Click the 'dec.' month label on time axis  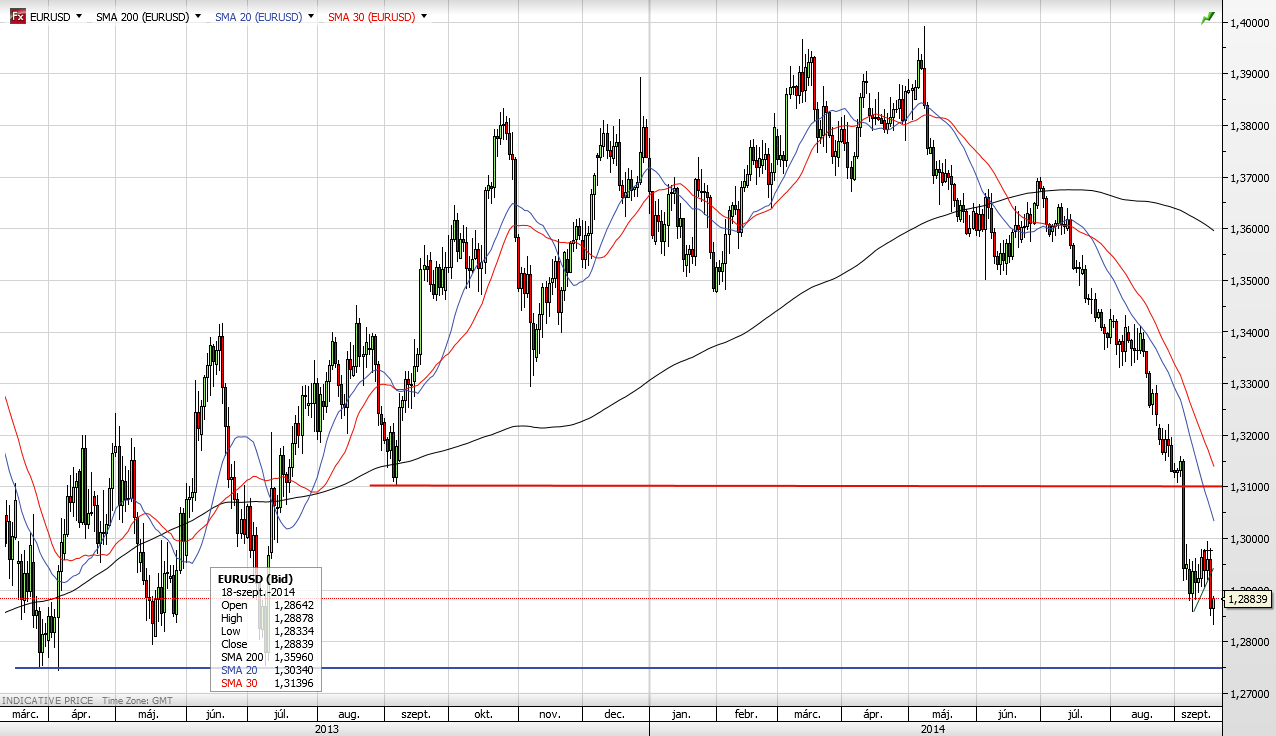tap(615, 714)
